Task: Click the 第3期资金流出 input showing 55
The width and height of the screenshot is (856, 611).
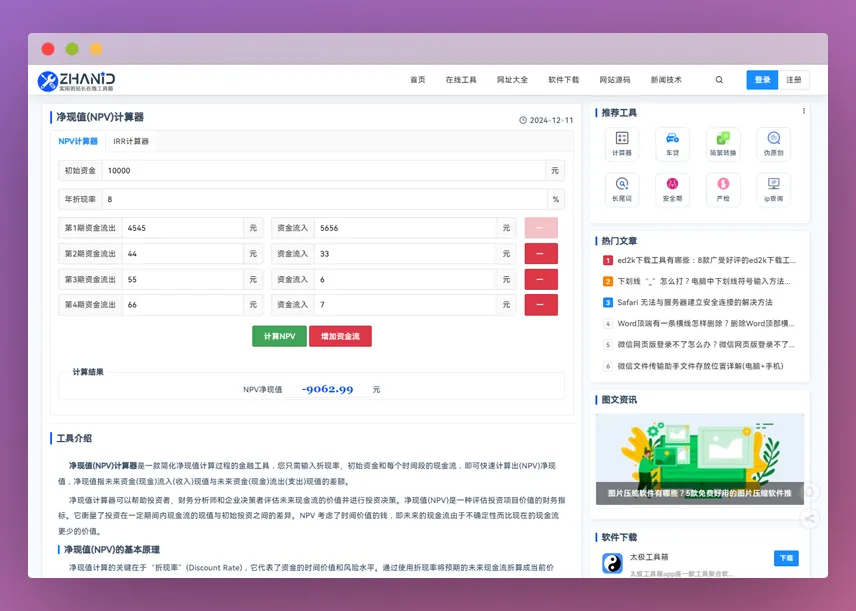Action: 182,279
